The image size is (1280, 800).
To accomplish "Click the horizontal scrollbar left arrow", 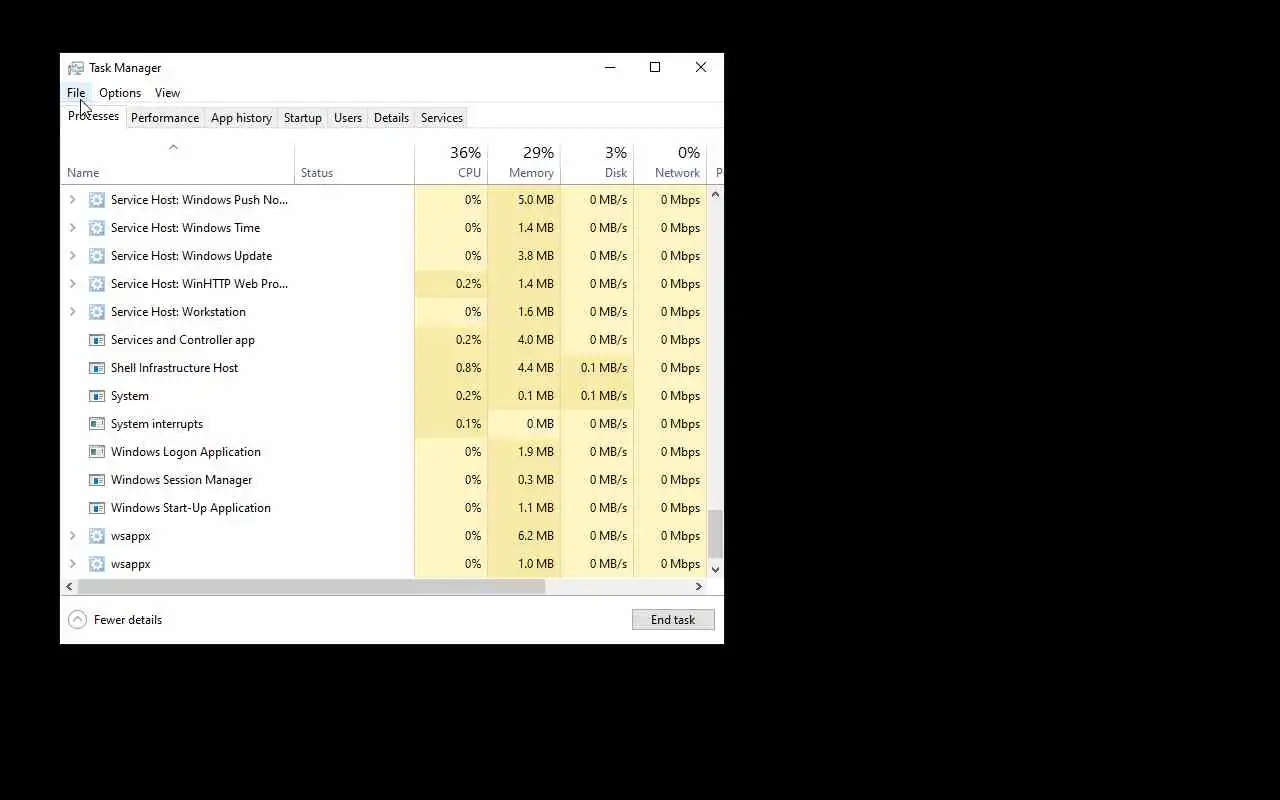I will [x=69, y=587].
